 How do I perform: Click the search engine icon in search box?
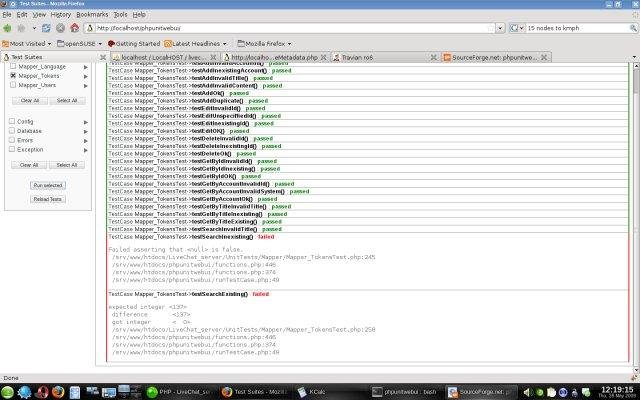coord(514,28)
